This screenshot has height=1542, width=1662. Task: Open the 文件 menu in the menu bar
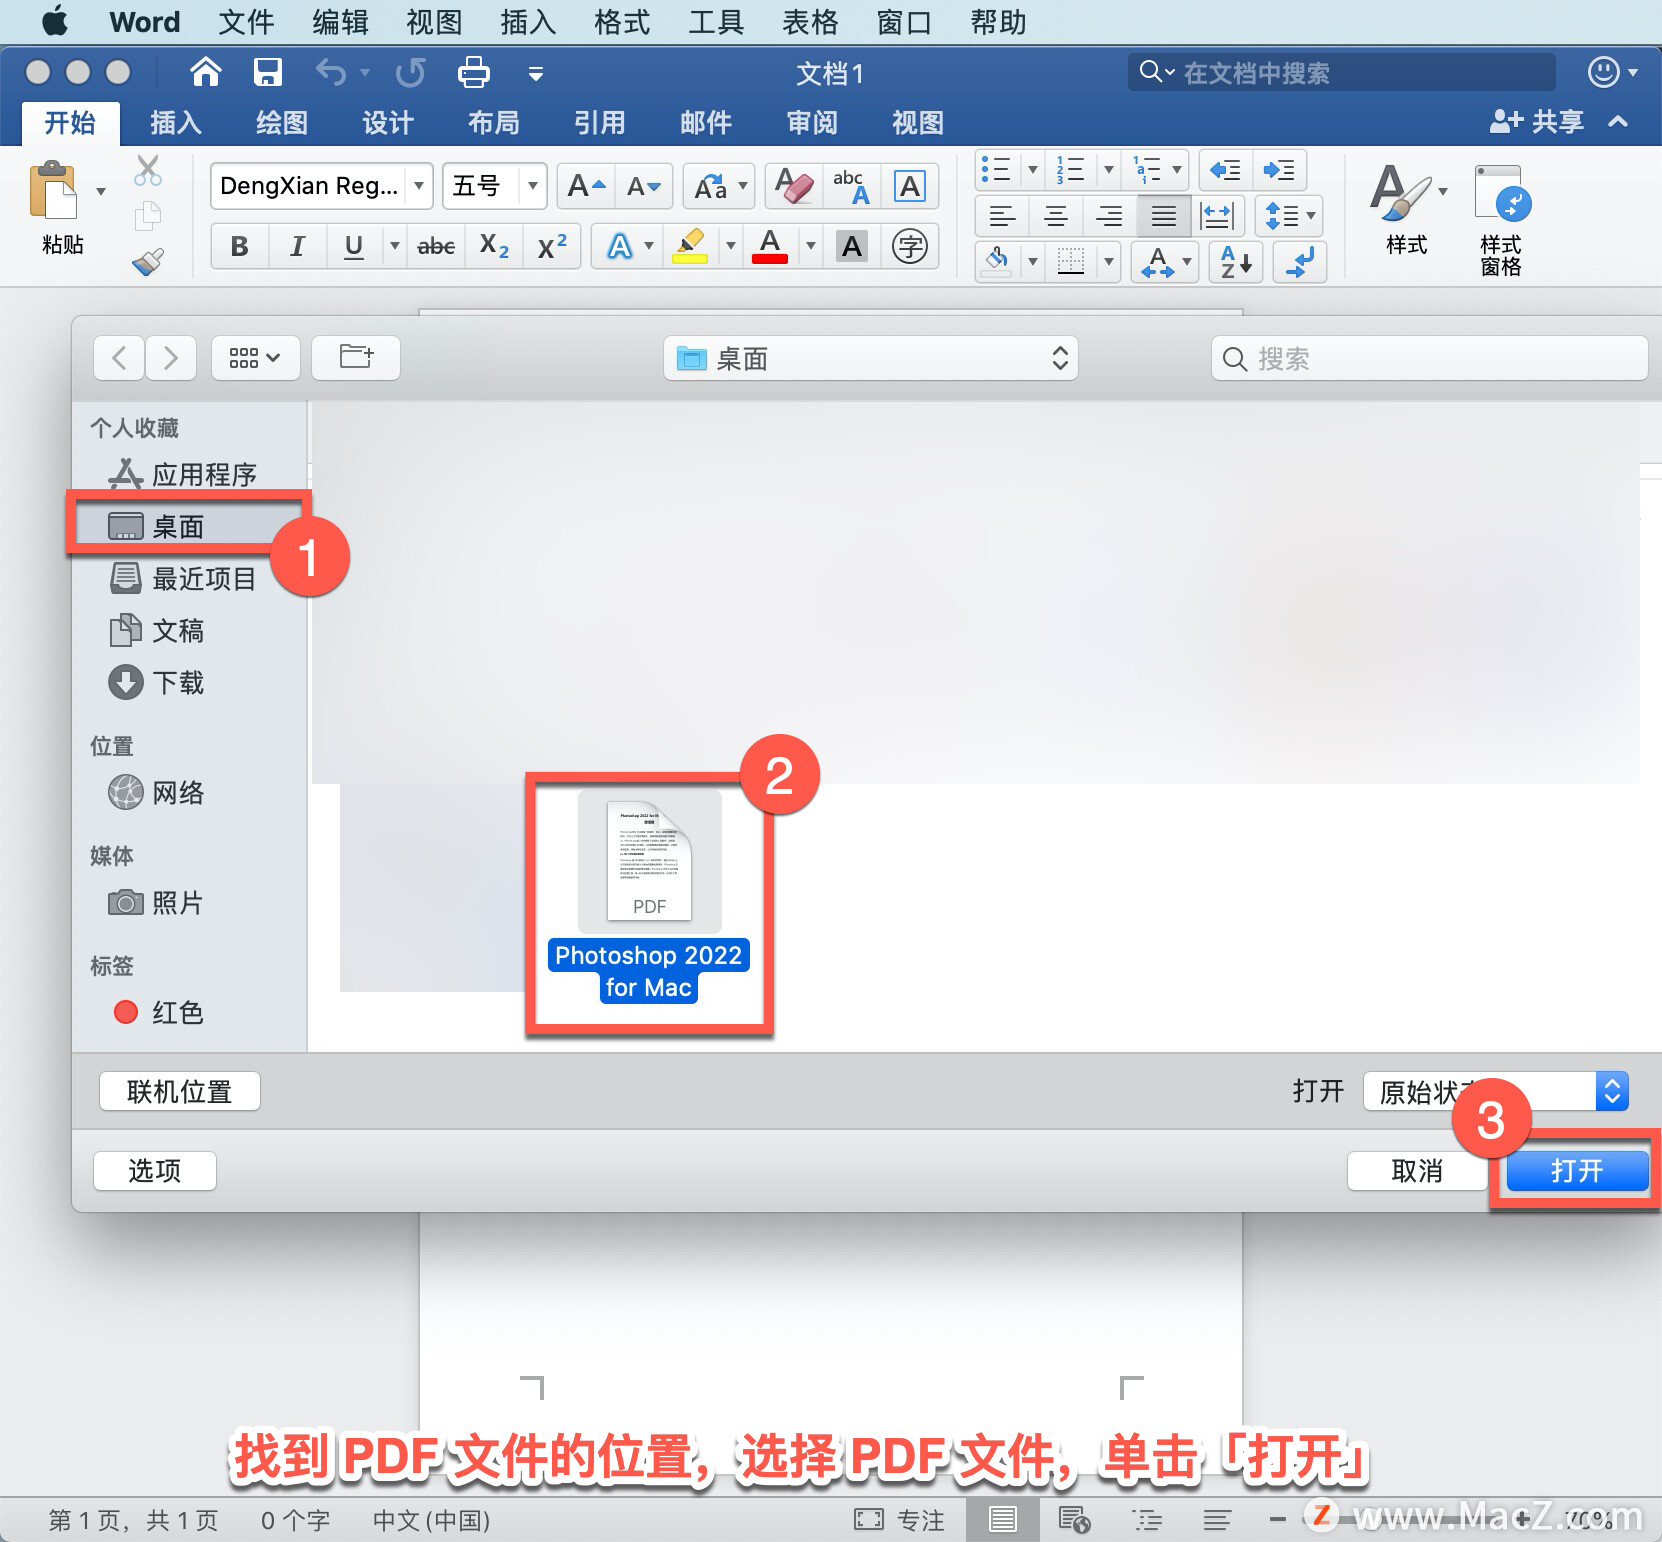(246, 22)
